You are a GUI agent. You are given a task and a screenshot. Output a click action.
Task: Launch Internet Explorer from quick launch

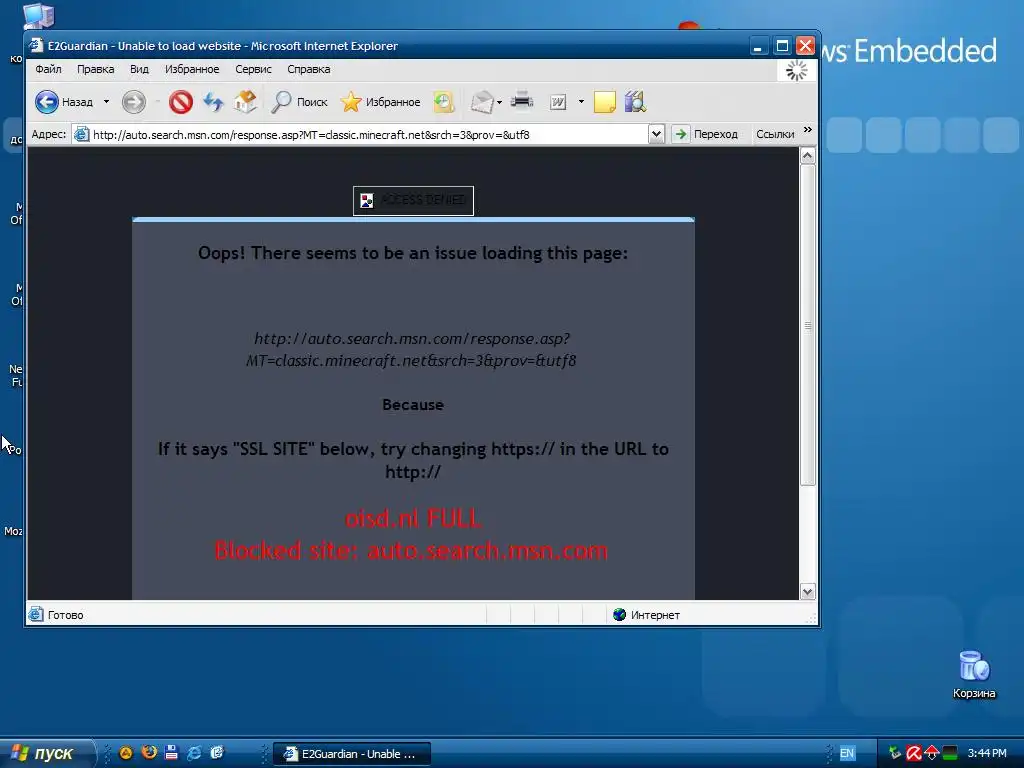click(194, 753)
